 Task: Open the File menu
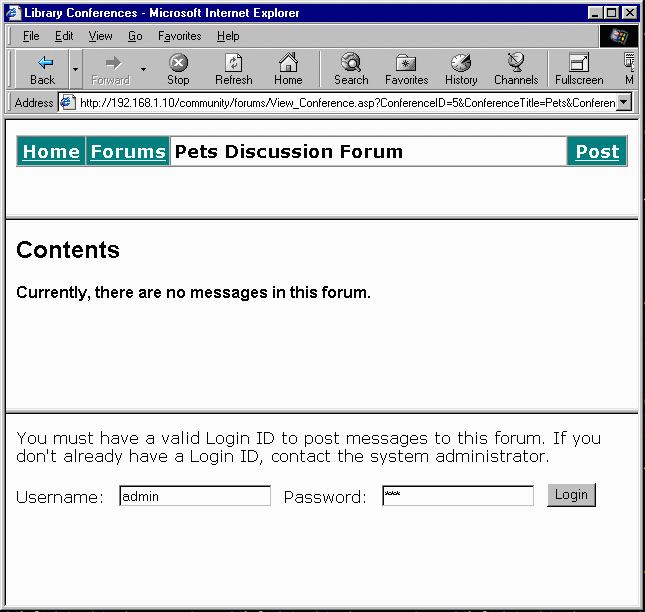click(x=31, y=36)
